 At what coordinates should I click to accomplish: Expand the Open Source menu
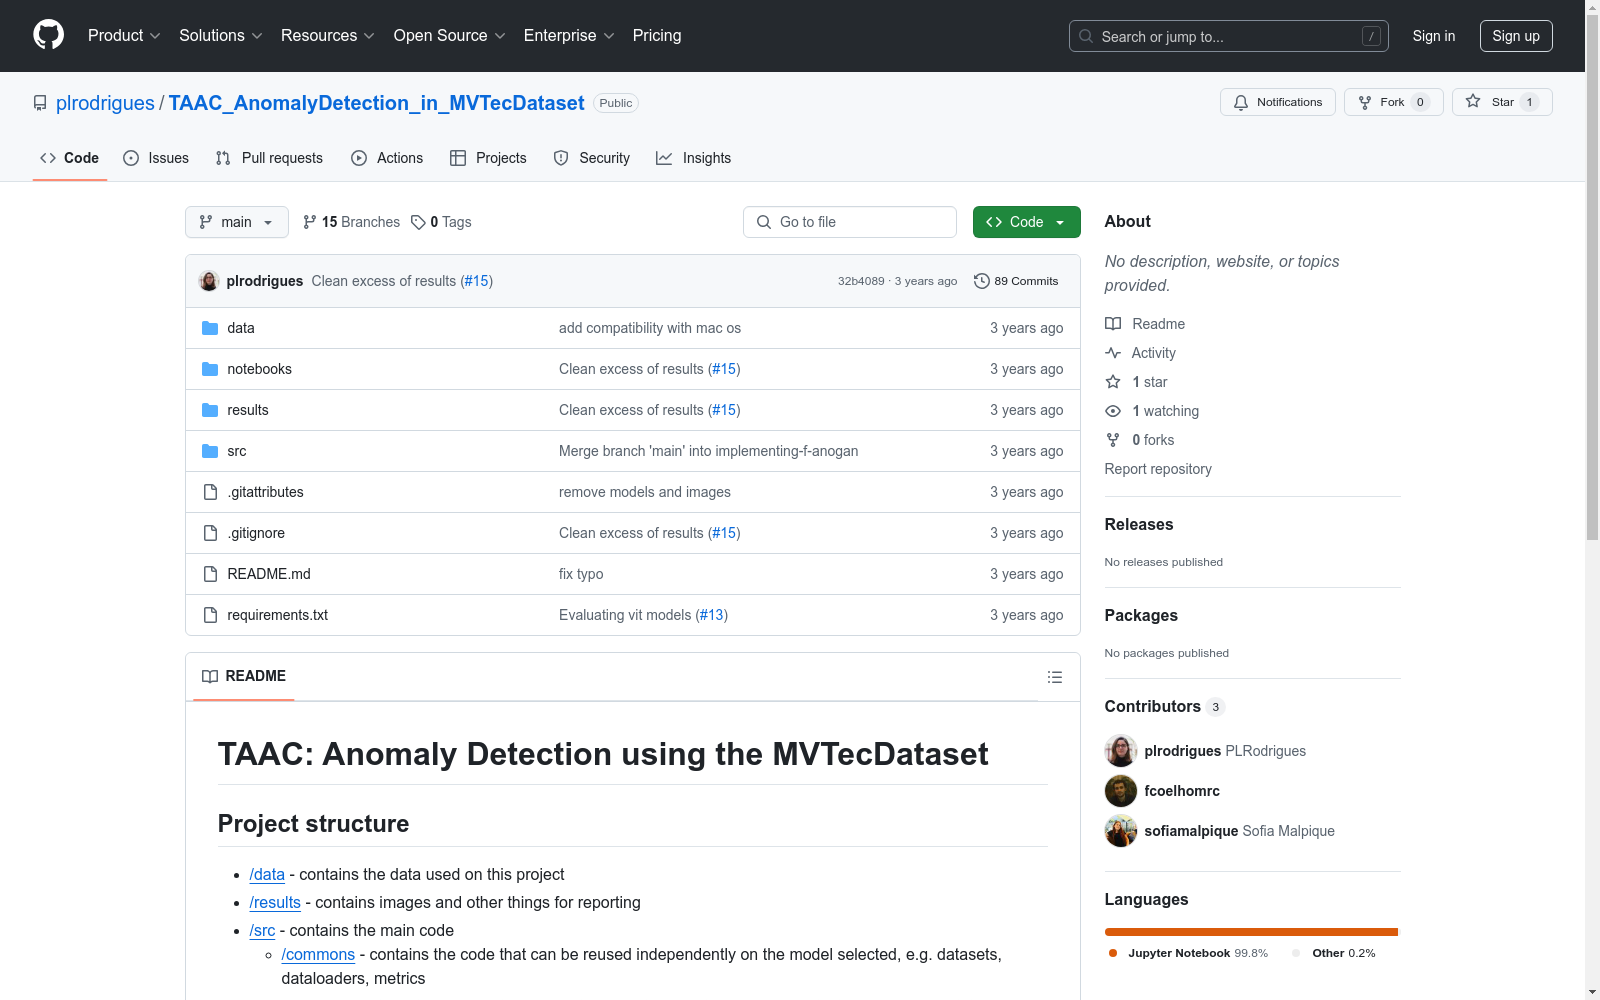point(450,35)
